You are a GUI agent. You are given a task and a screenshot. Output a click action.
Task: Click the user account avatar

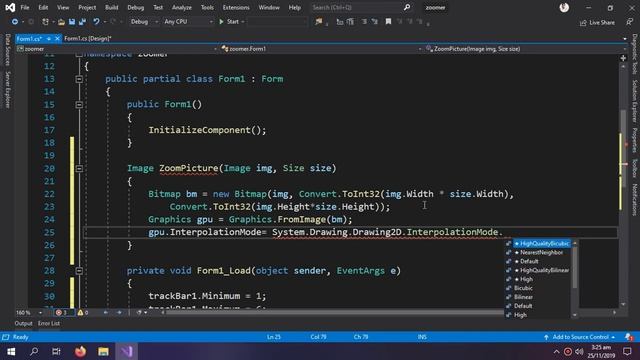[x=564, y=7]
